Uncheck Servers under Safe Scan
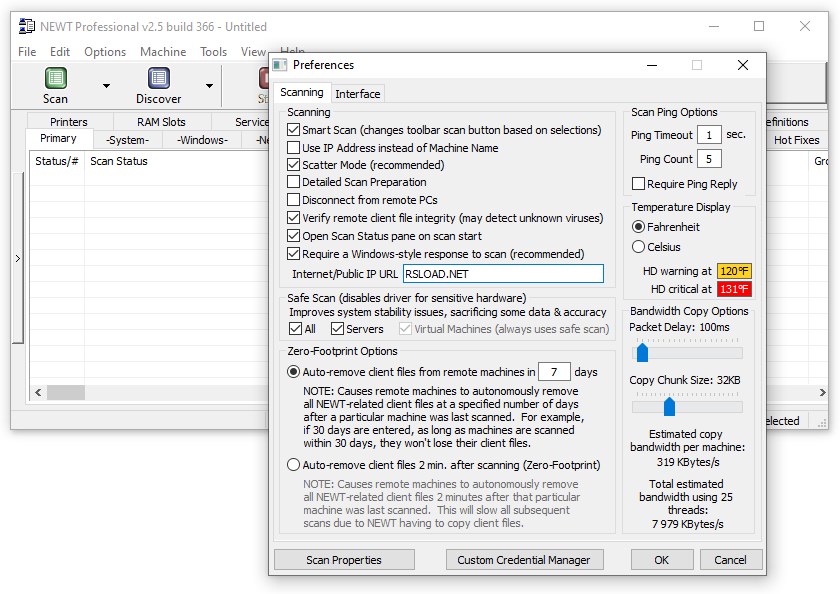The image size is (840, 594). click(x=336, y=328)
